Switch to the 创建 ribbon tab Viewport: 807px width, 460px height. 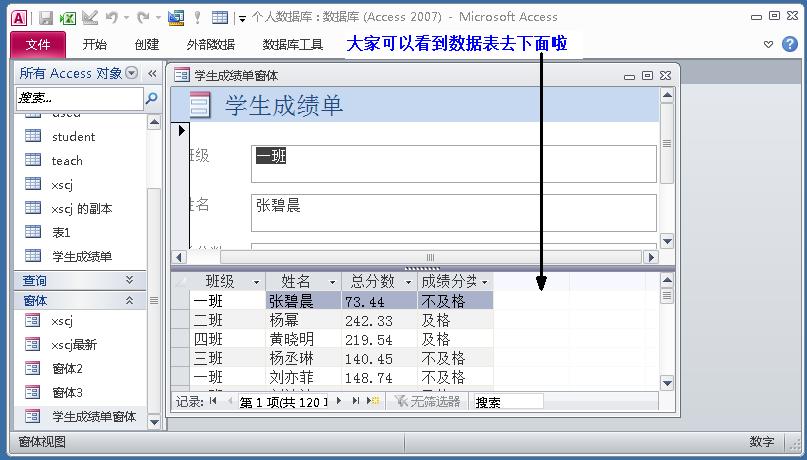coord(147,45)
